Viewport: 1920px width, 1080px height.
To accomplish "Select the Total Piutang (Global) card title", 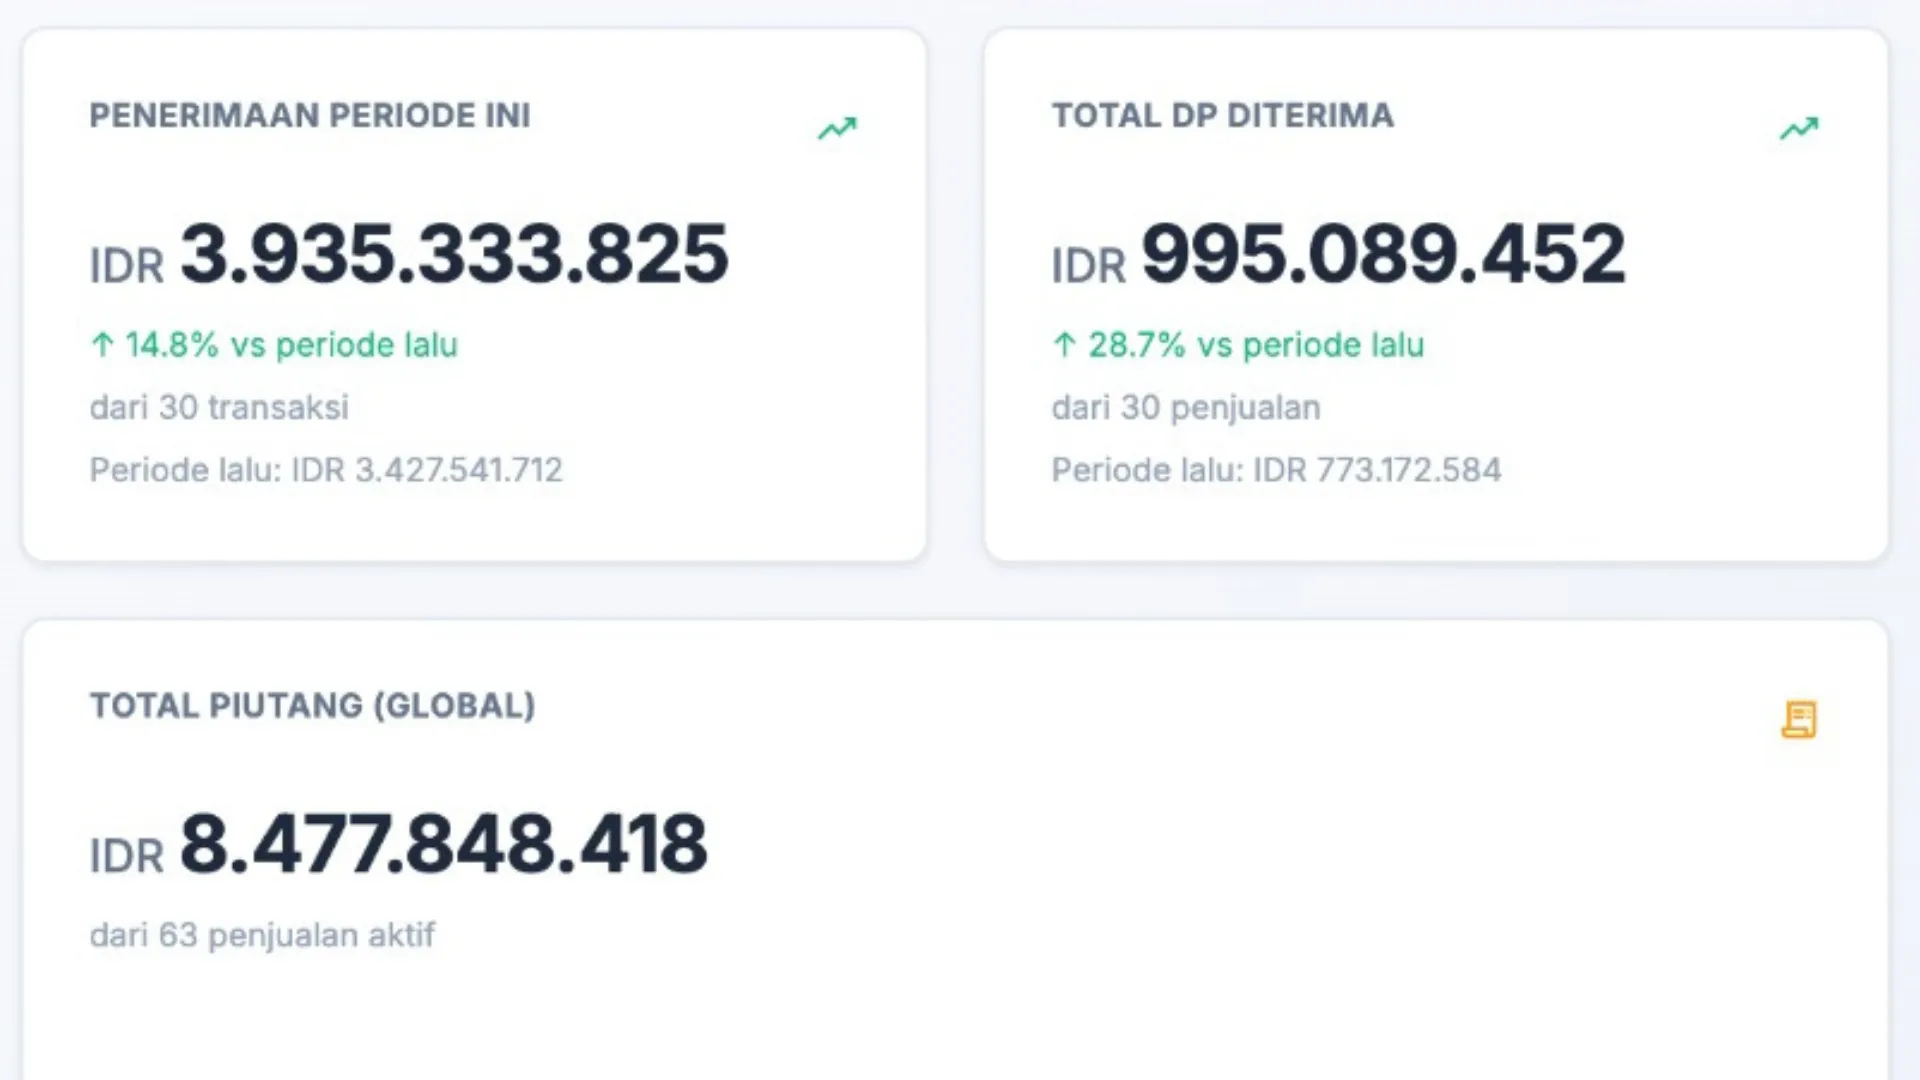I will point(313,706).
